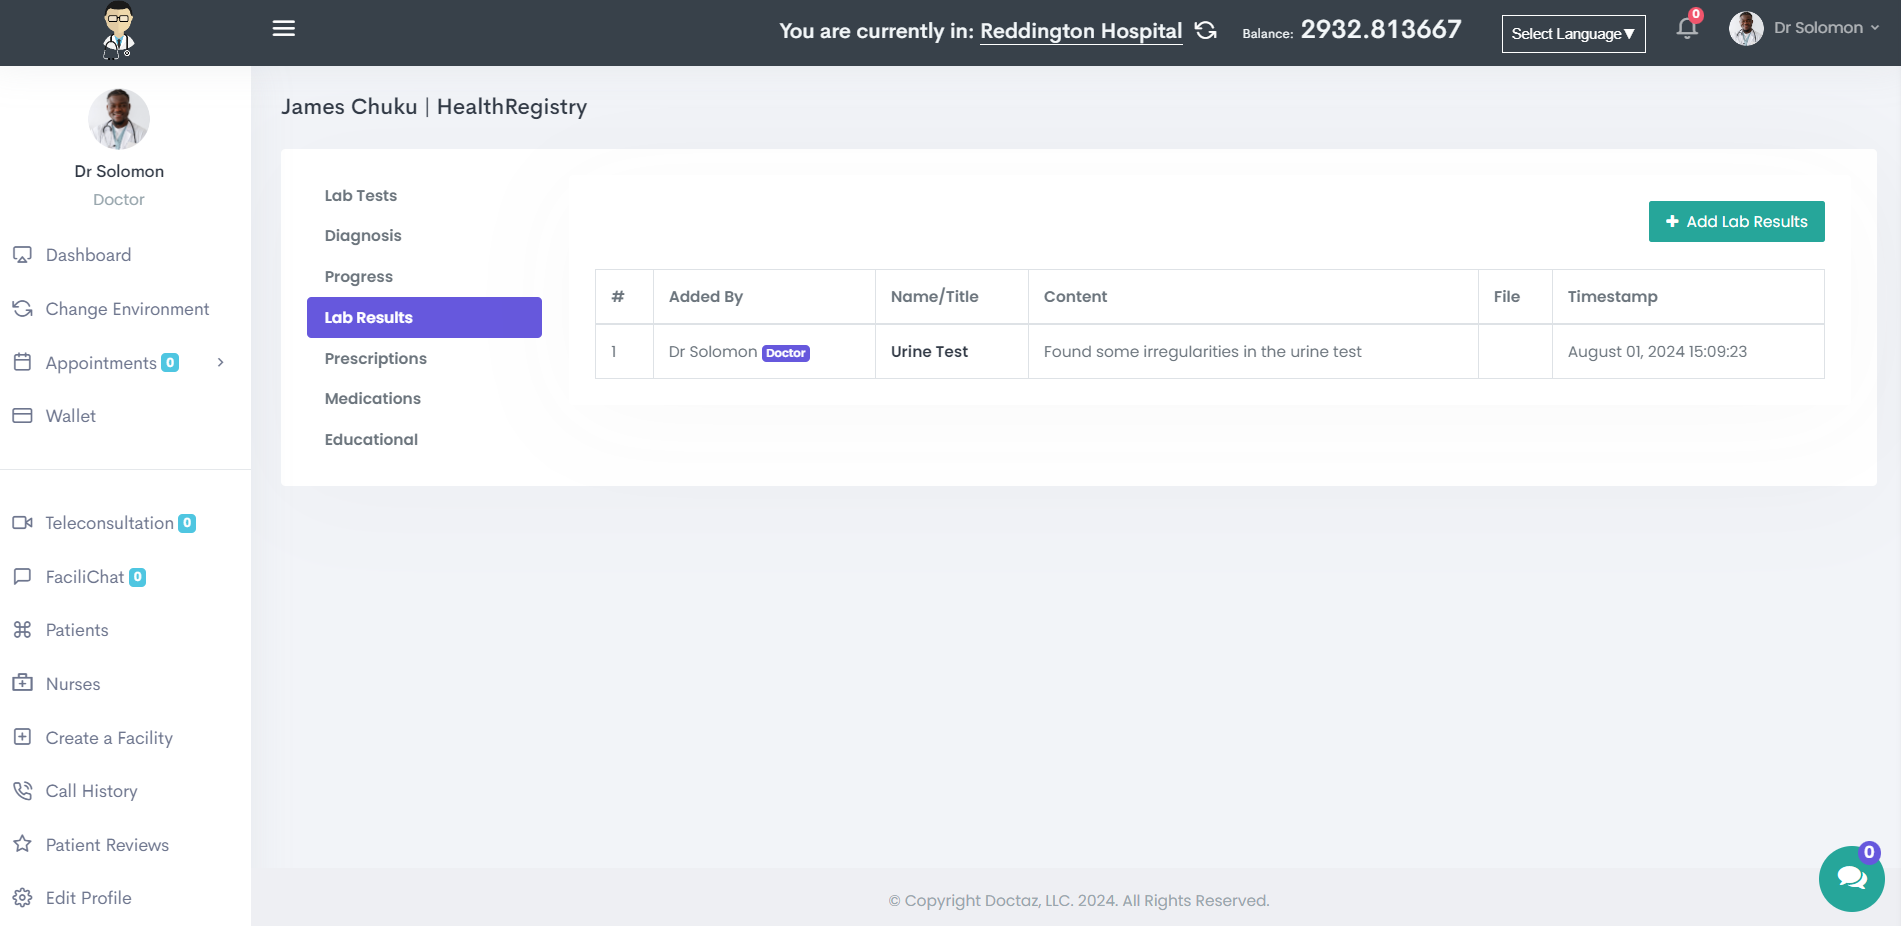Click the Call History phone icon
The image size is (1901, 926).
(x=22, y=791)
